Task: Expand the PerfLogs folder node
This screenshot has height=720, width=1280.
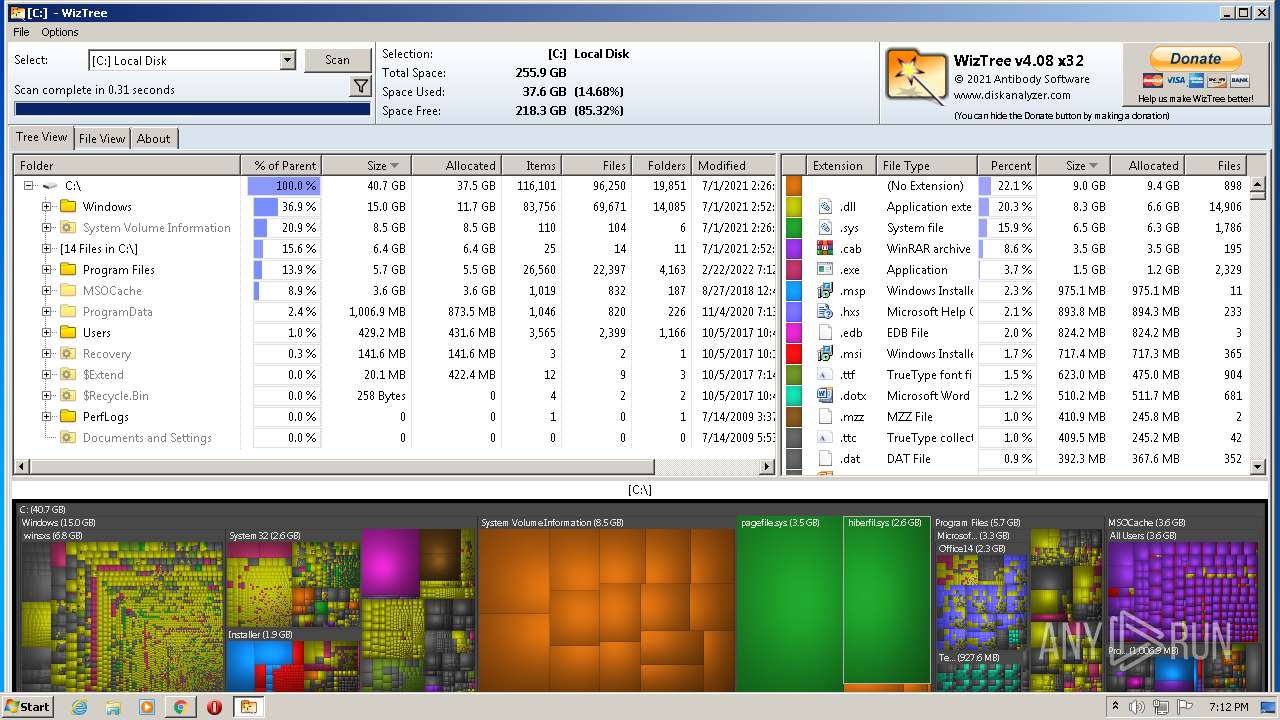Action: [x=47, y=417]
